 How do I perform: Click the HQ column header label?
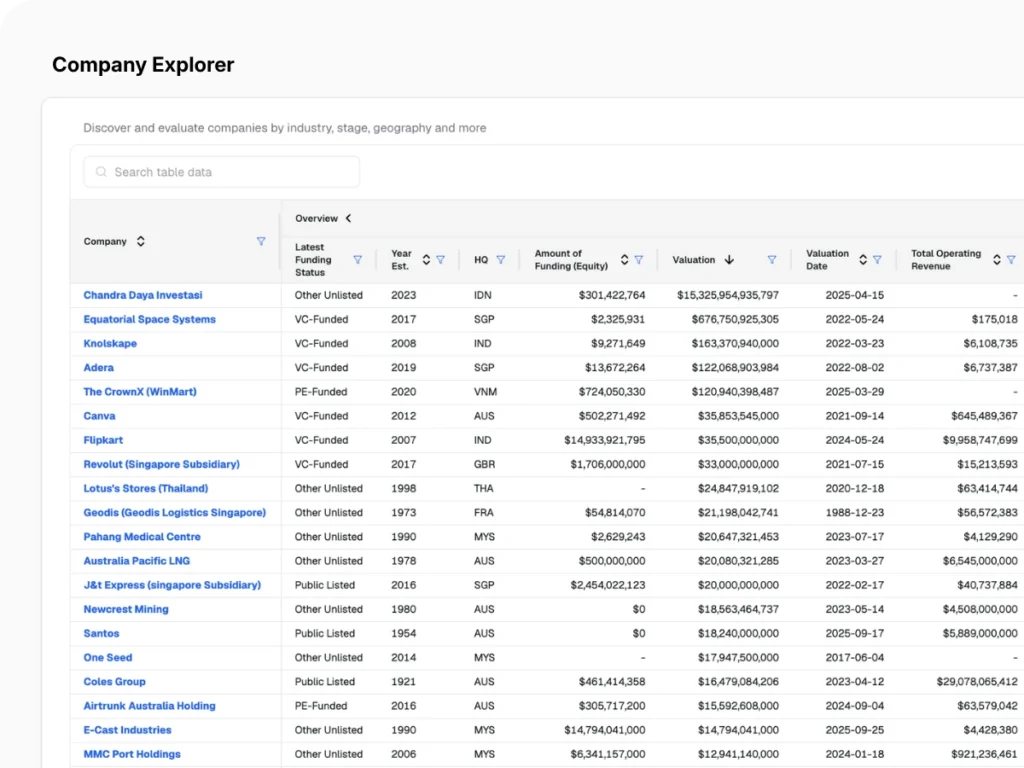(x=481, y=260)
